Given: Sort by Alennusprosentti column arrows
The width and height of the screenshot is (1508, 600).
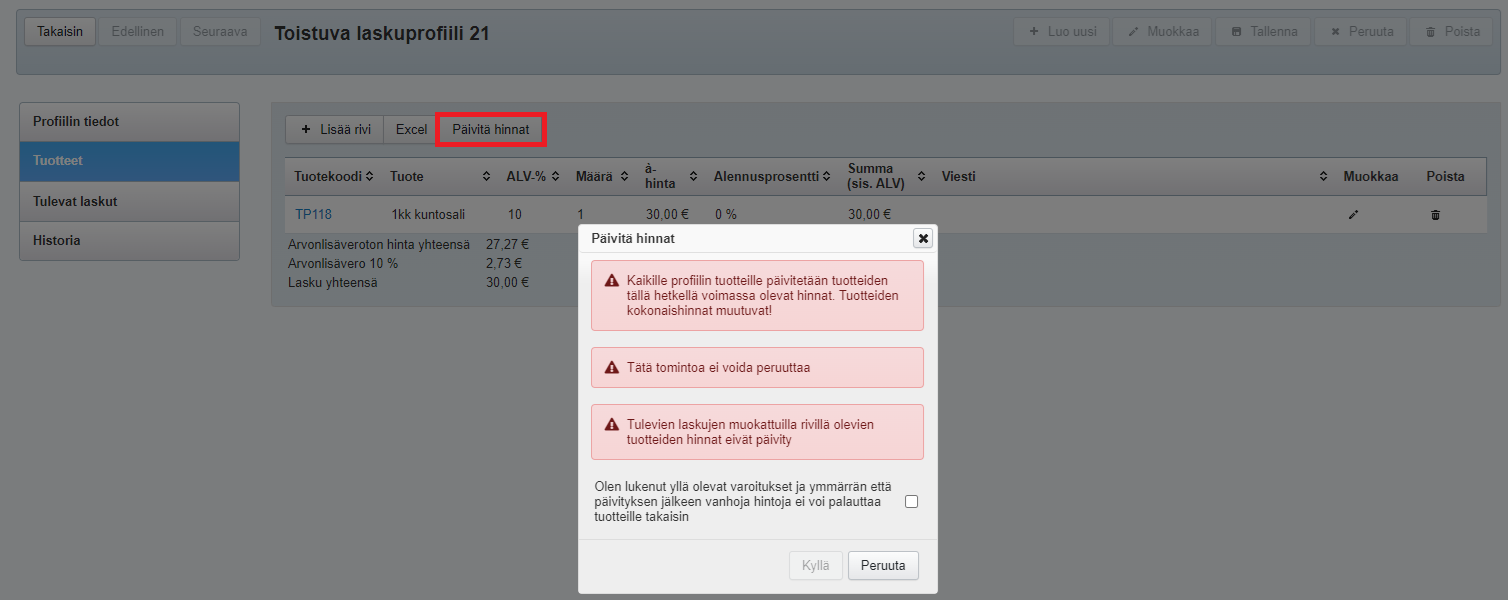Looking at the screenshot, I should click(x=827, y=177).
